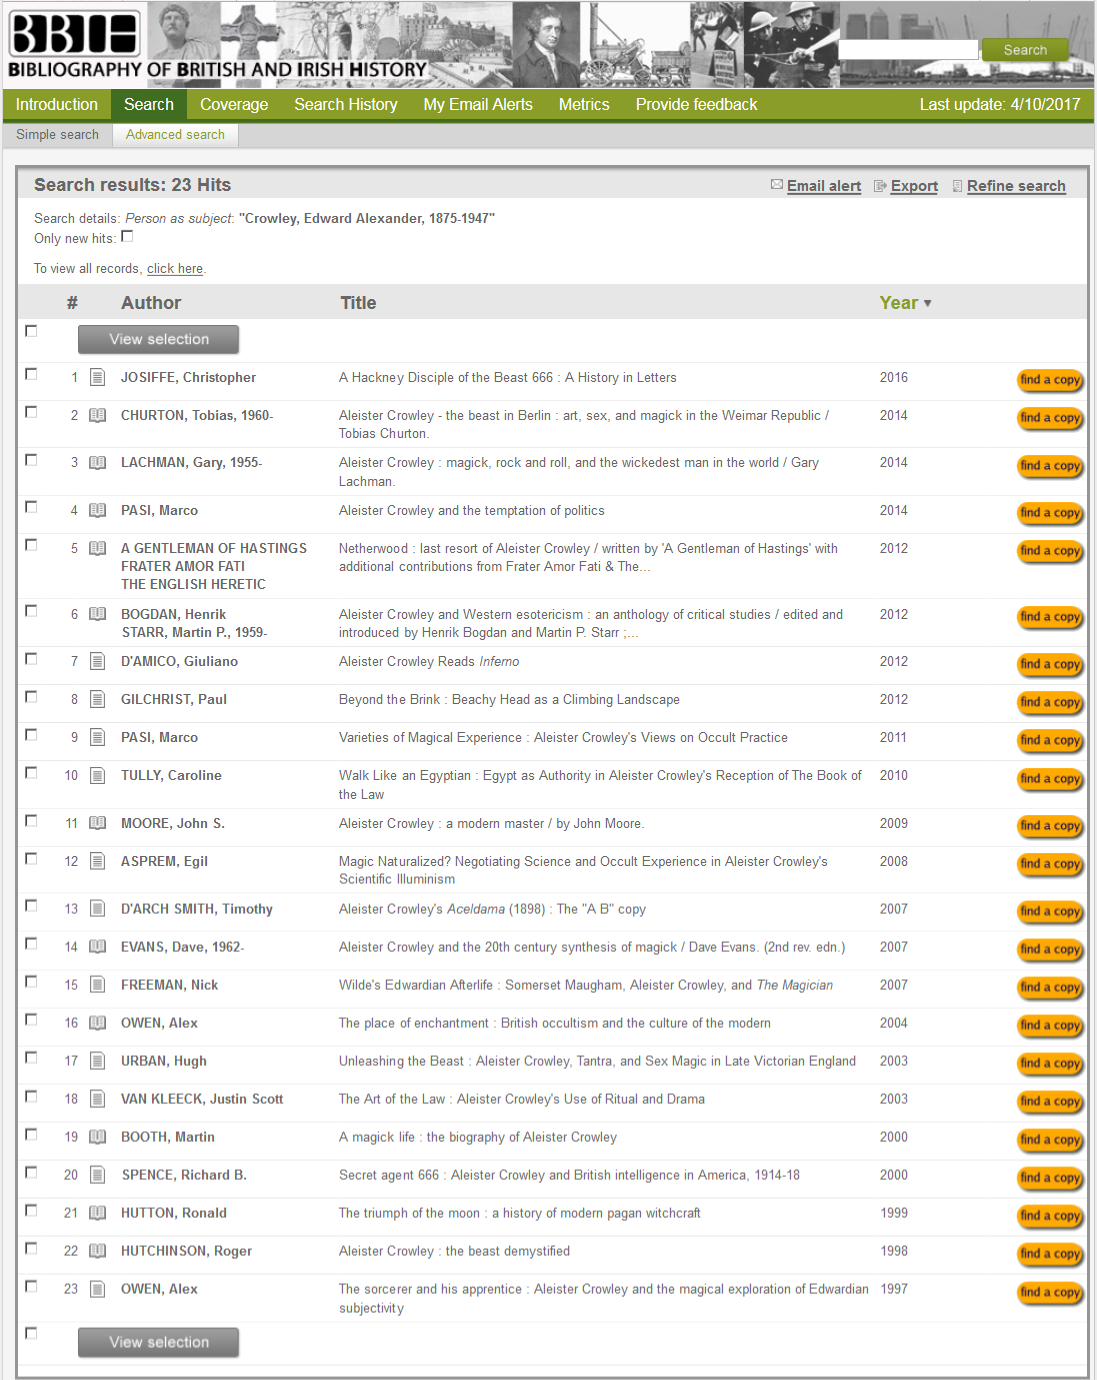
Task: Enable the 'Only new hits' checkbox
Action: click(127, 237)
